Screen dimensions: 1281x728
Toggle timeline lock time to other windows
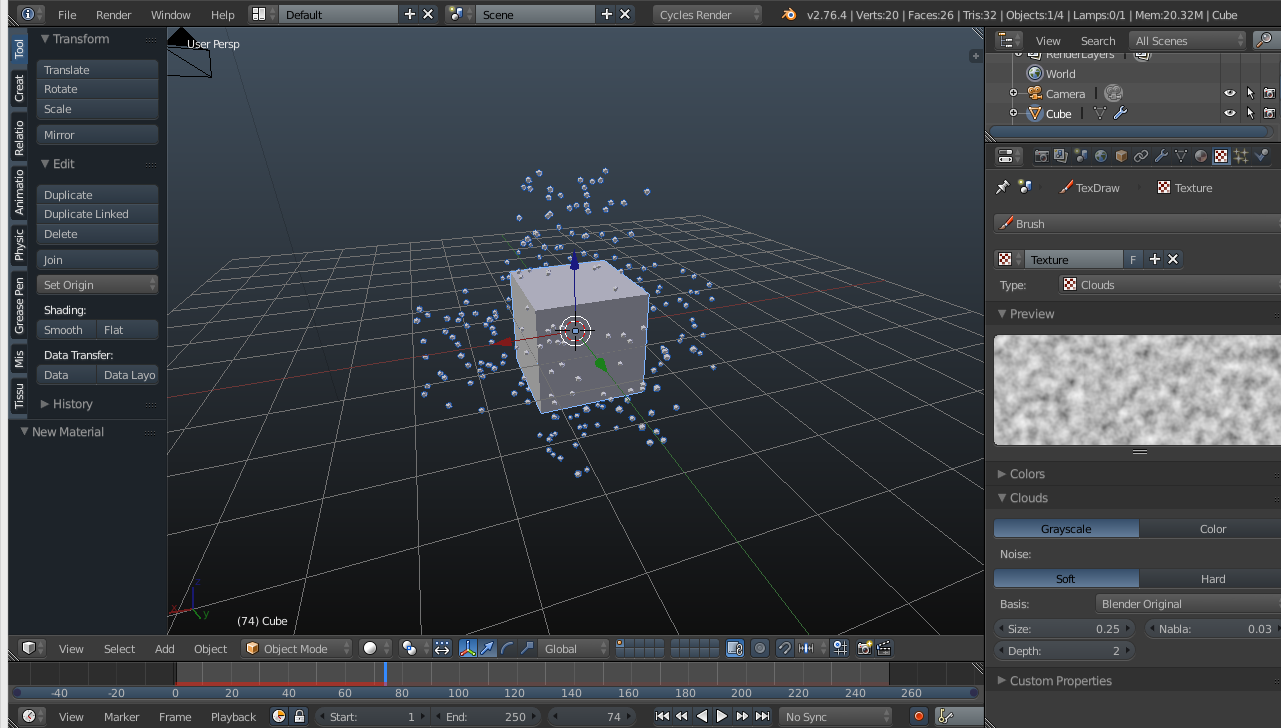298,716
